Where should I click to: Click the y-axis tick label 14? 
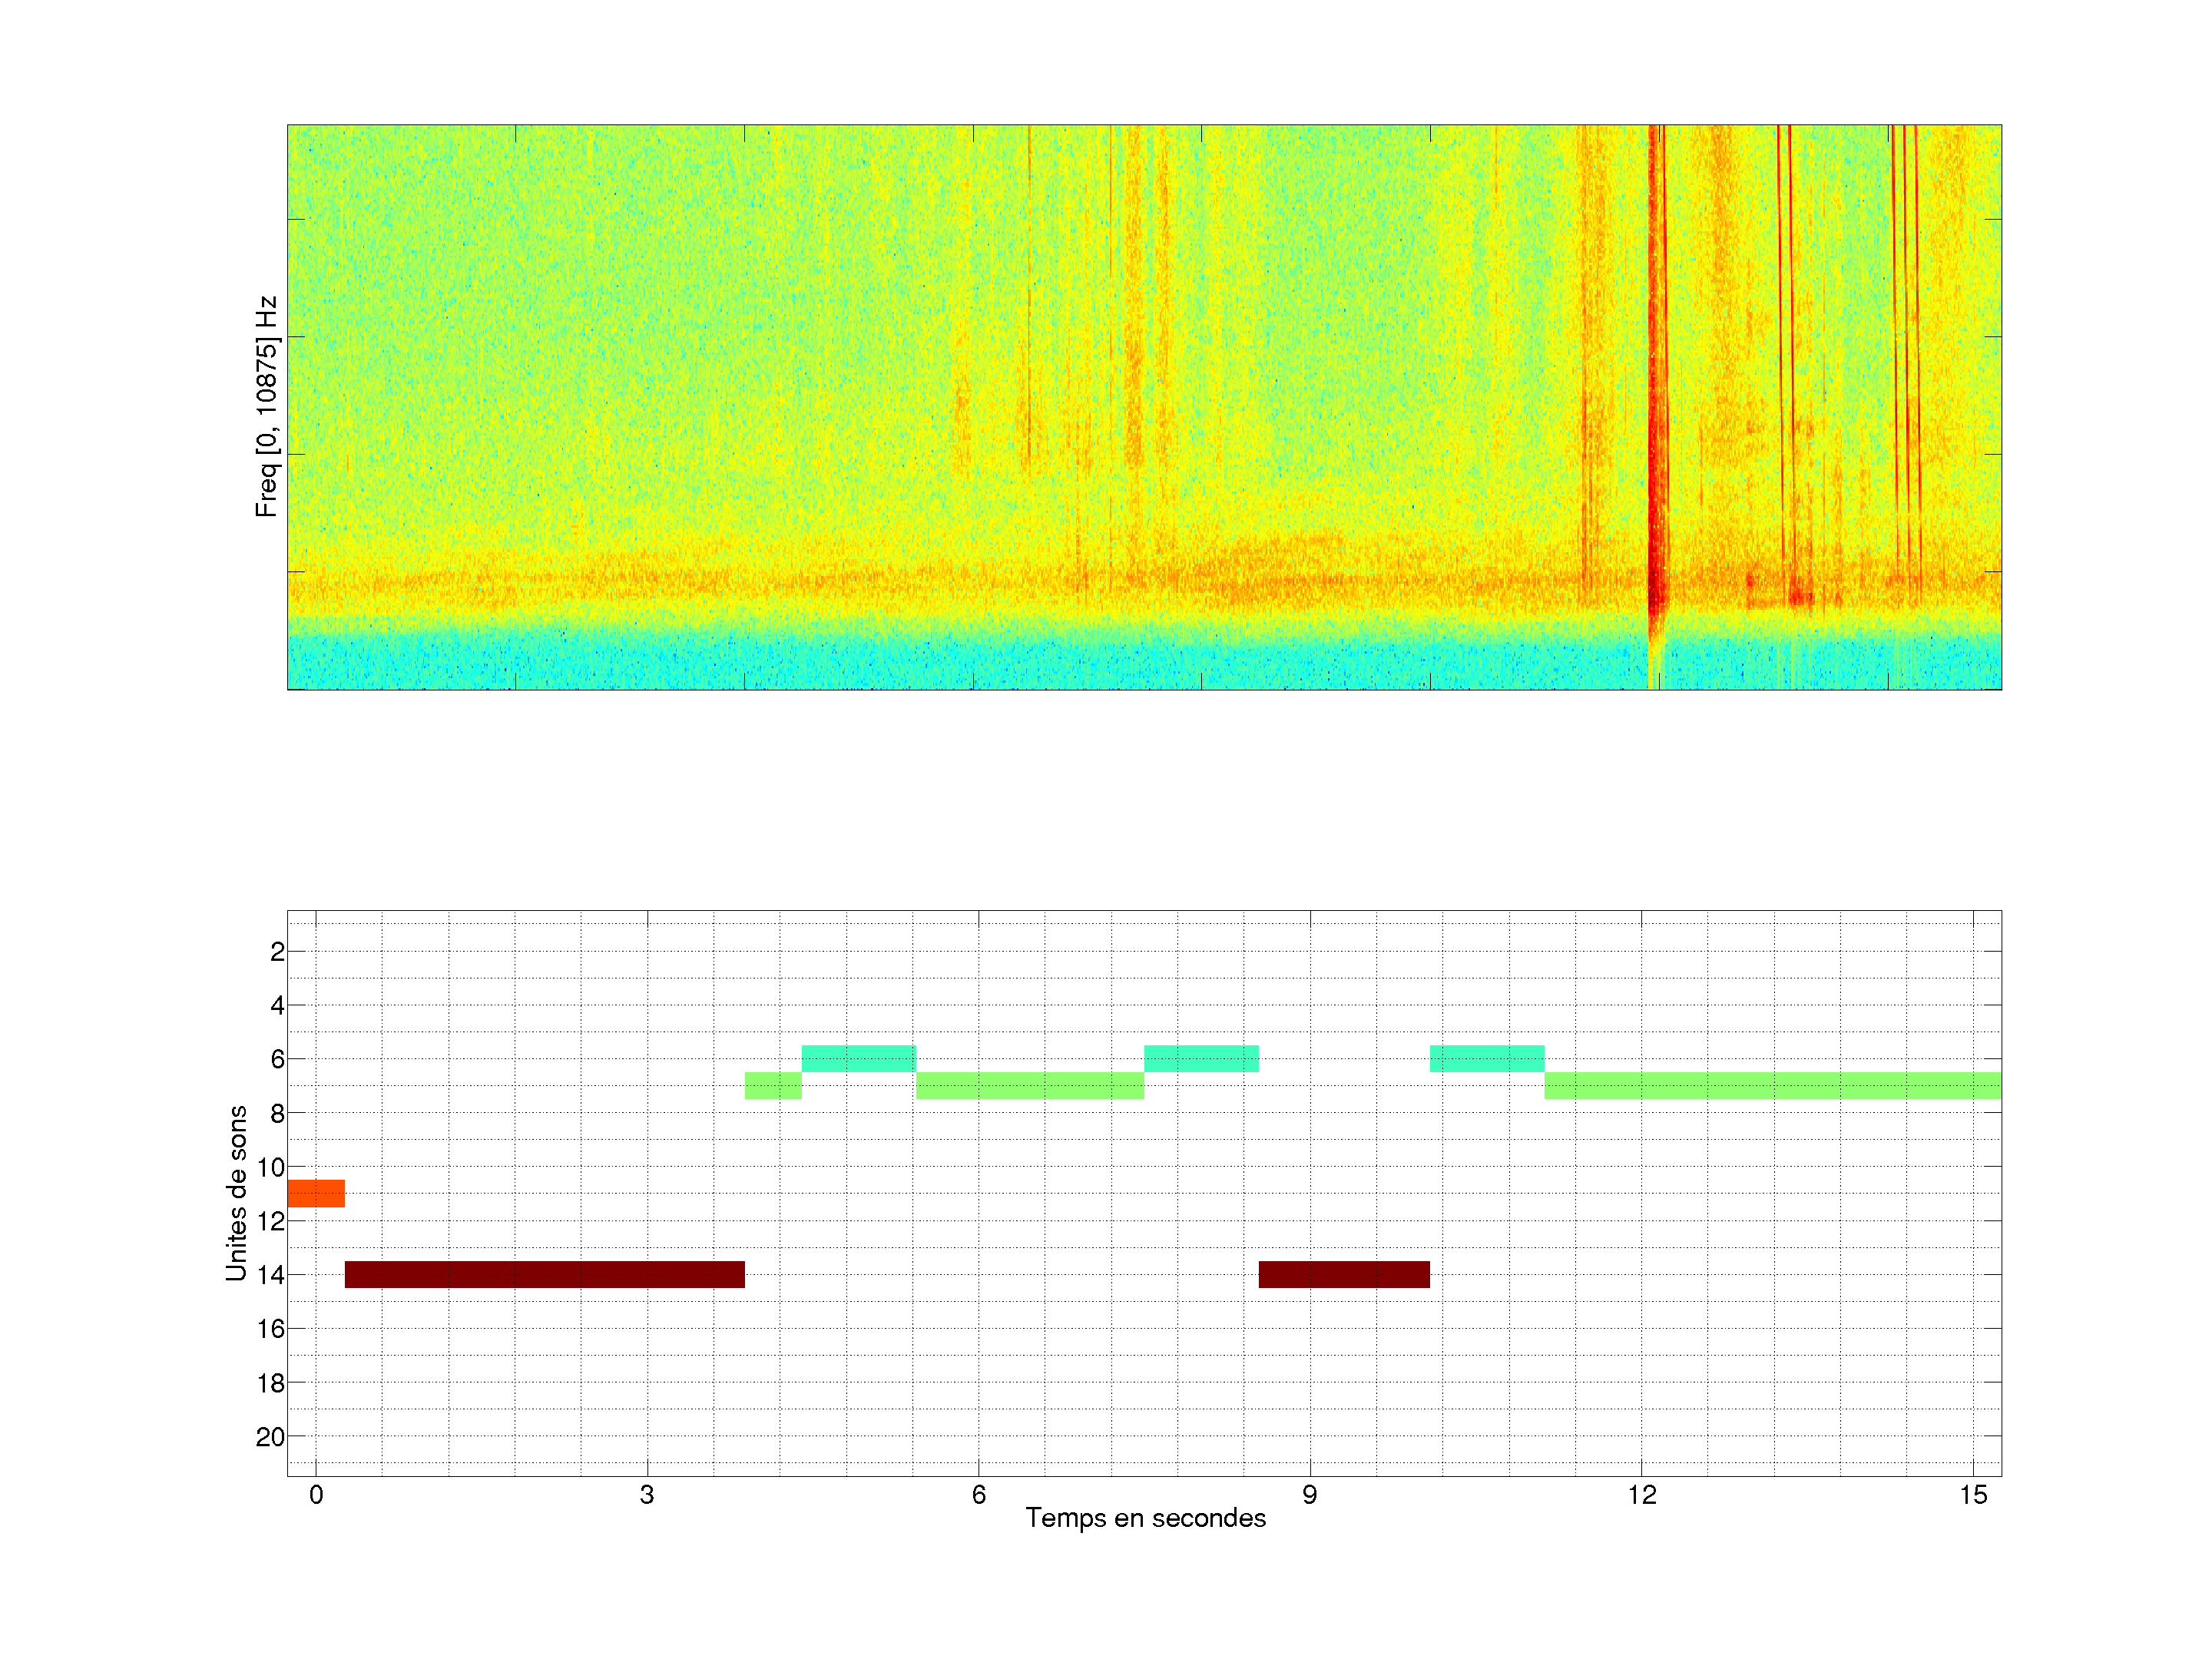coord(270,1275)
